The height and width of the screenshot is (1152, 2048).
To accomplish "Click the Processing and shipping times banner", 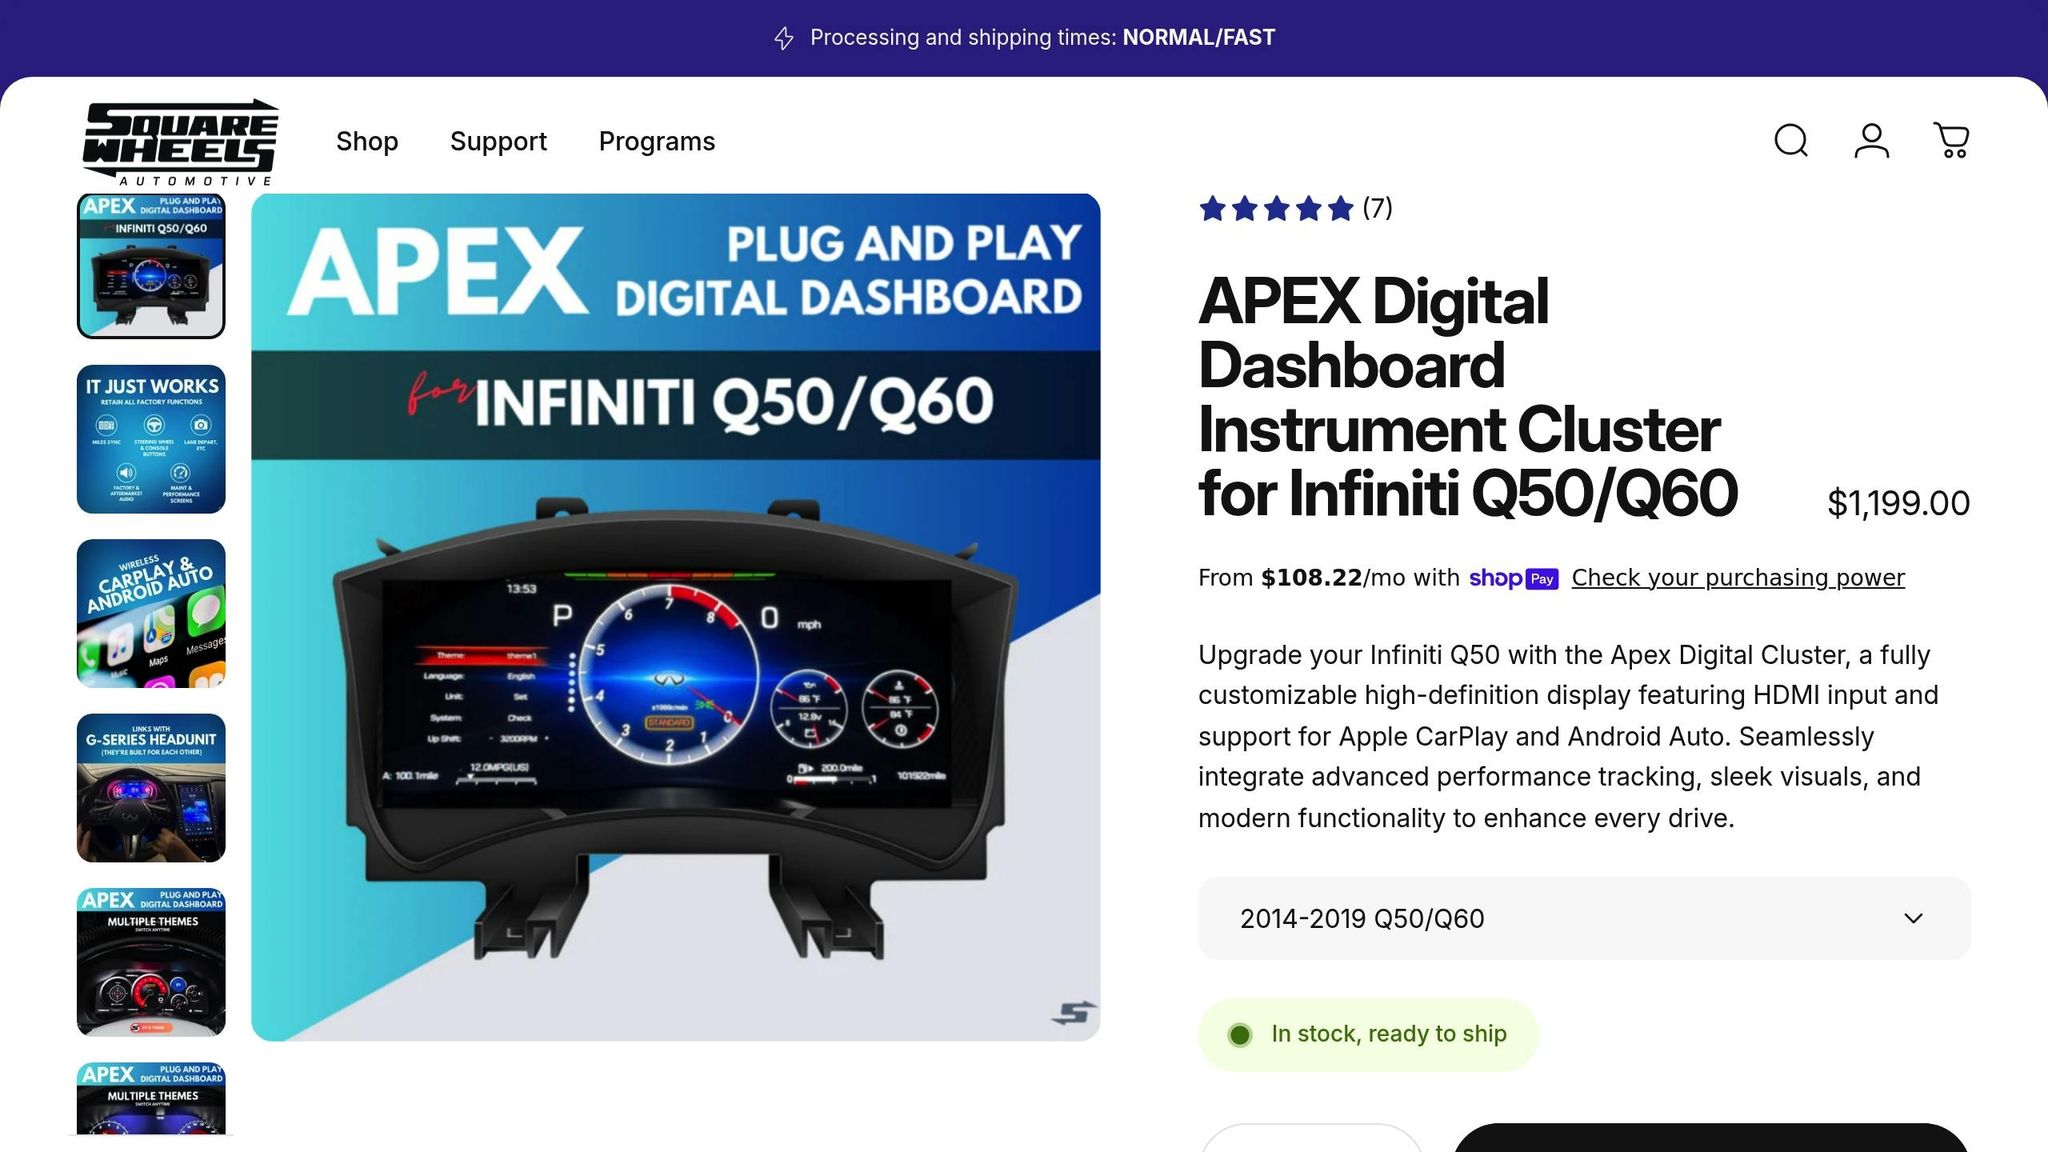I will coord(1024,38).
